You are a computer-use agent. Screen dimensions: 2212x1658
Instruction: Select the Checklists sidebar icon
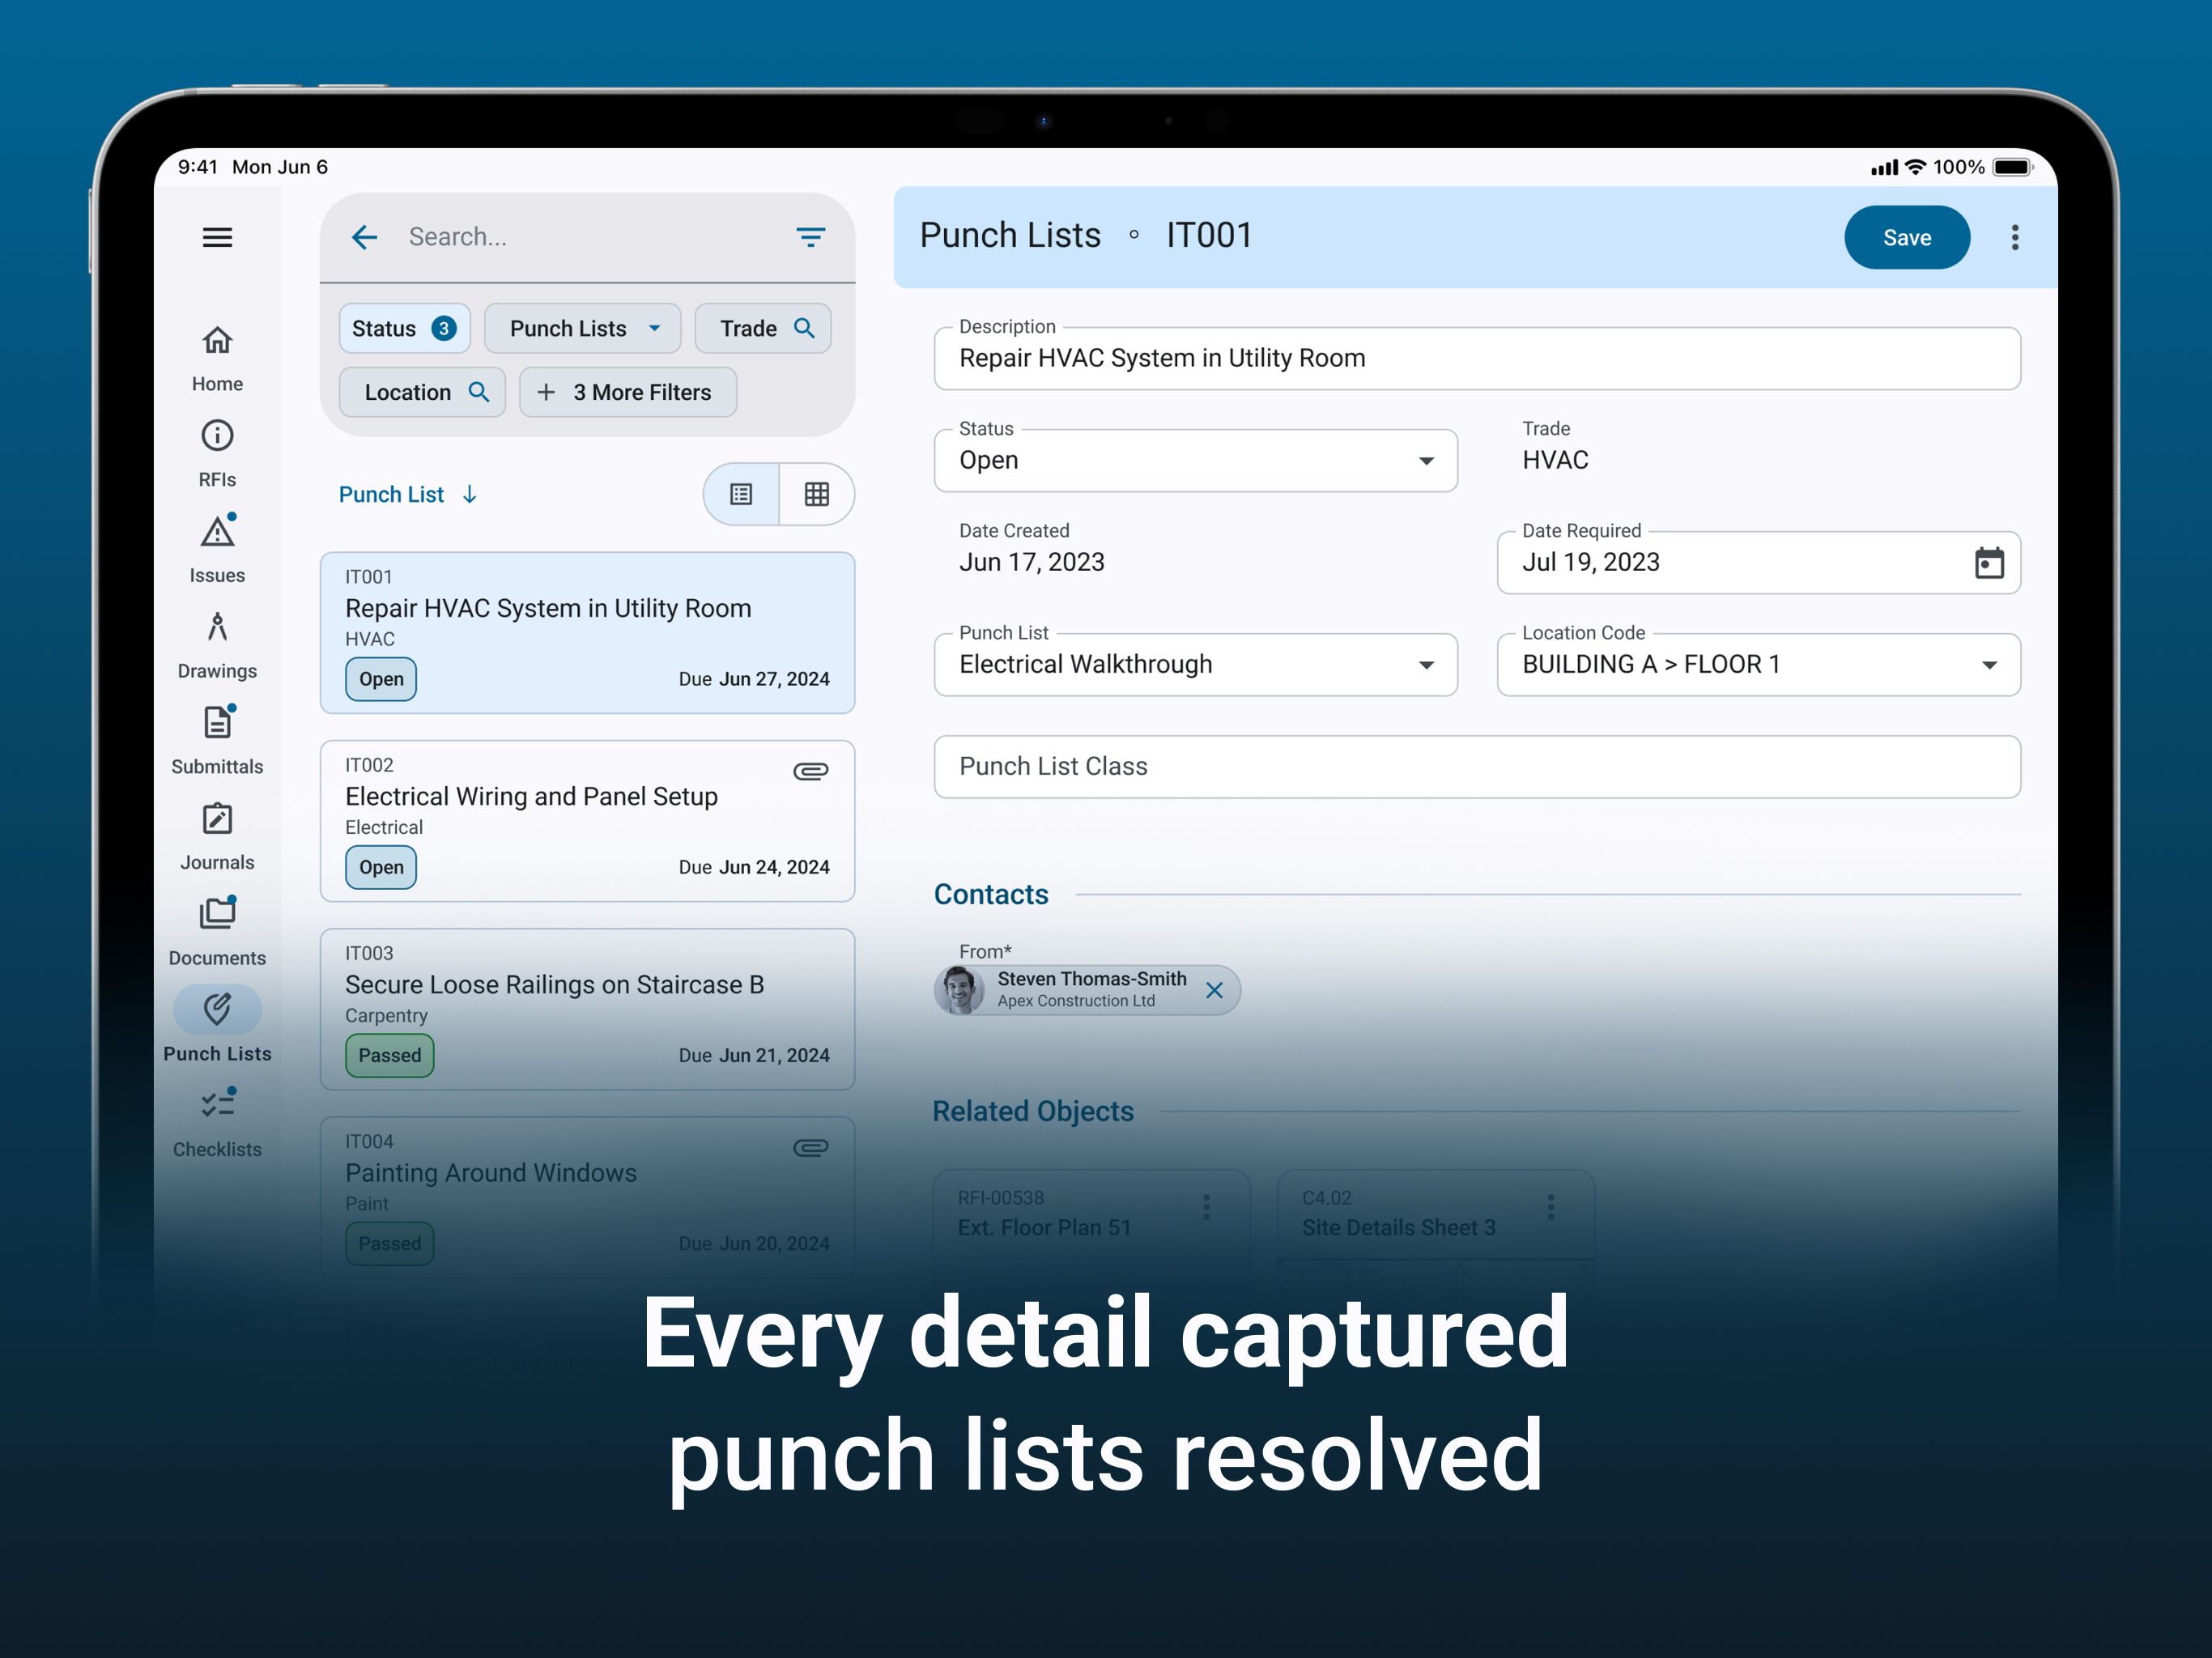pyautogui.click(x=216, y=1103)
